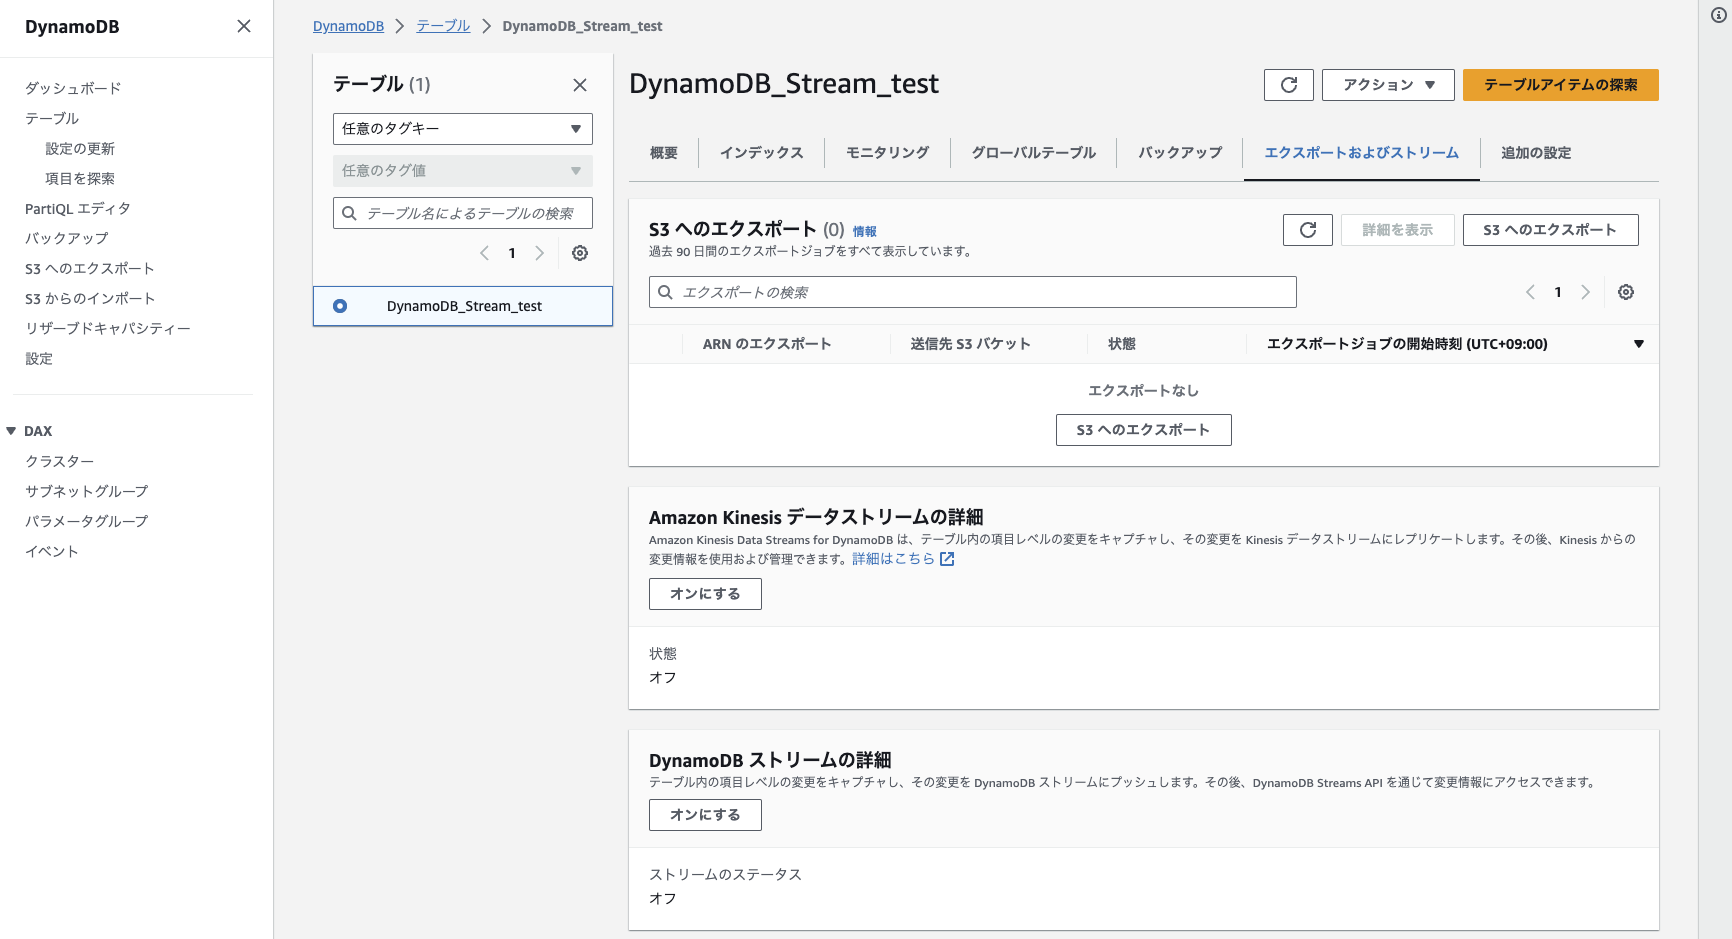
Task: Turn on DynamoDB ストリーム
Action: [705, 814]
